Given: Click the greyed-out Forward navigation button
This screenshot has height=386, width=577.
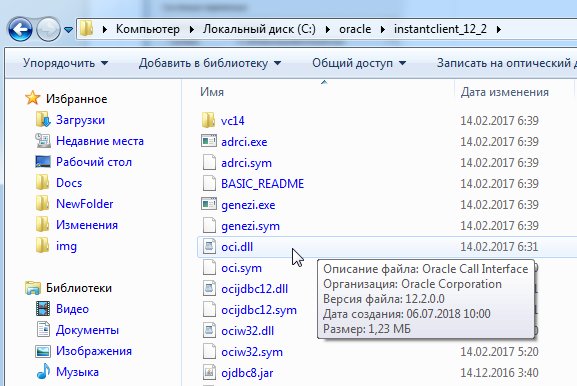Looking at the screenshot, I should tap(48, 29).
